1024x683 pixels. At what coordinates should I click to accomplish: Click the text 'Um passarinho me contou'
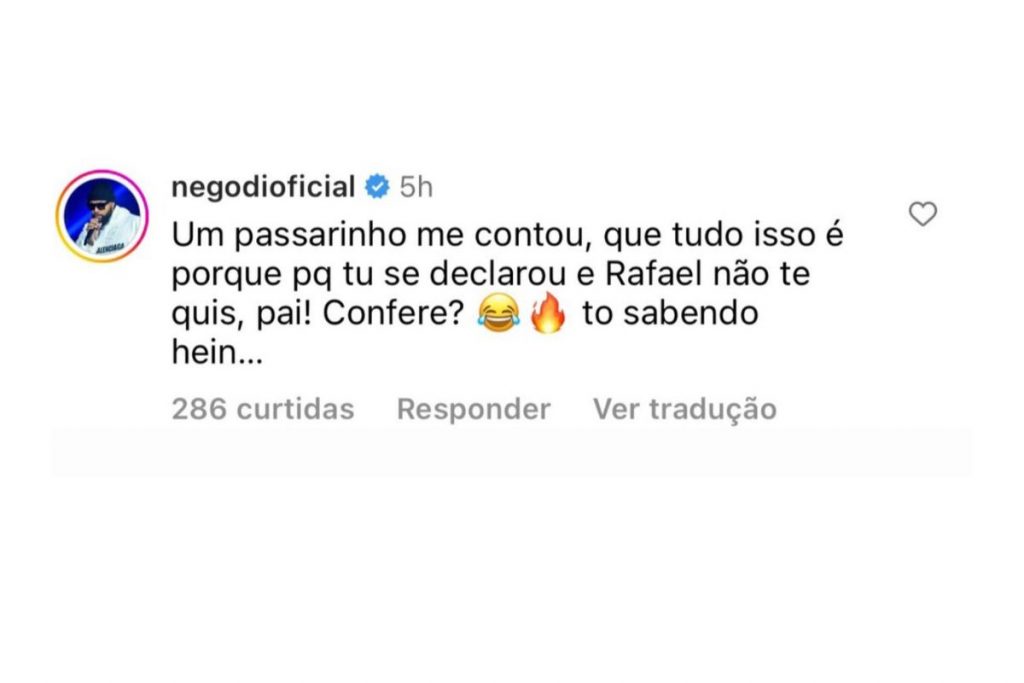point(341,235)
